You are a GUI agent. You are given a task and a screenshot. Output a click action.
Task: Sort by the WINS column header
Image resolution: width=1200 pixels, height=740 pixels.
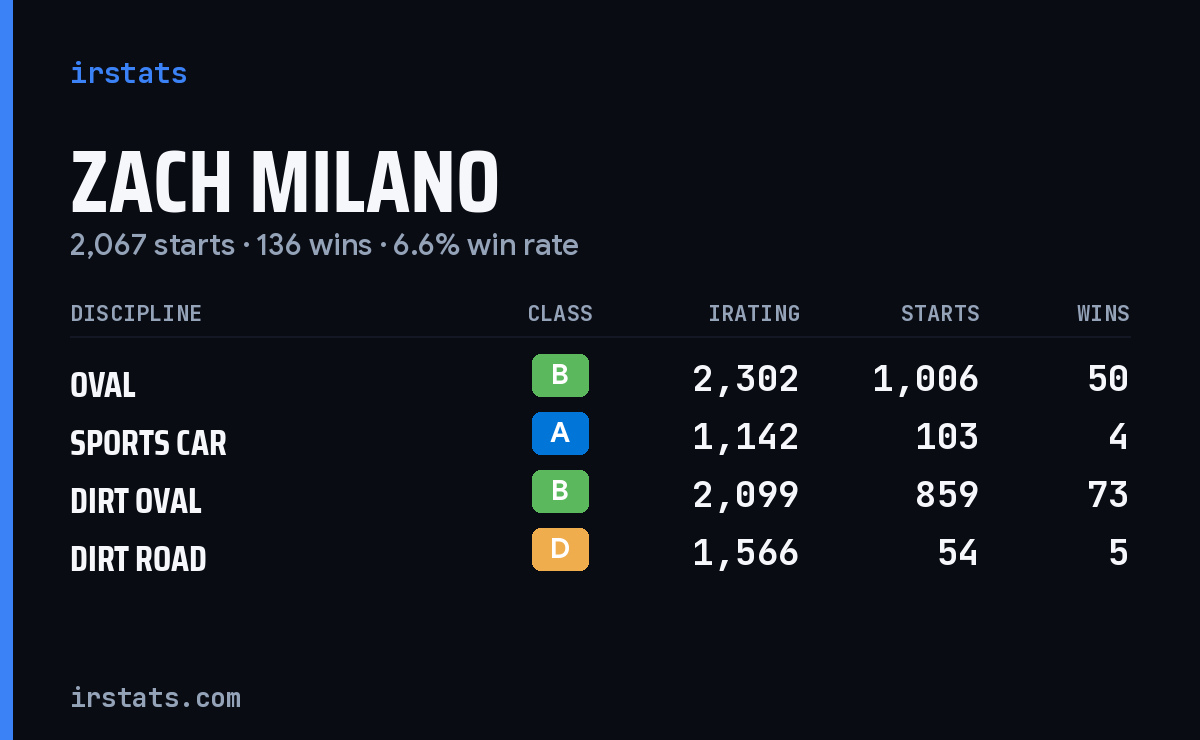1103,314
